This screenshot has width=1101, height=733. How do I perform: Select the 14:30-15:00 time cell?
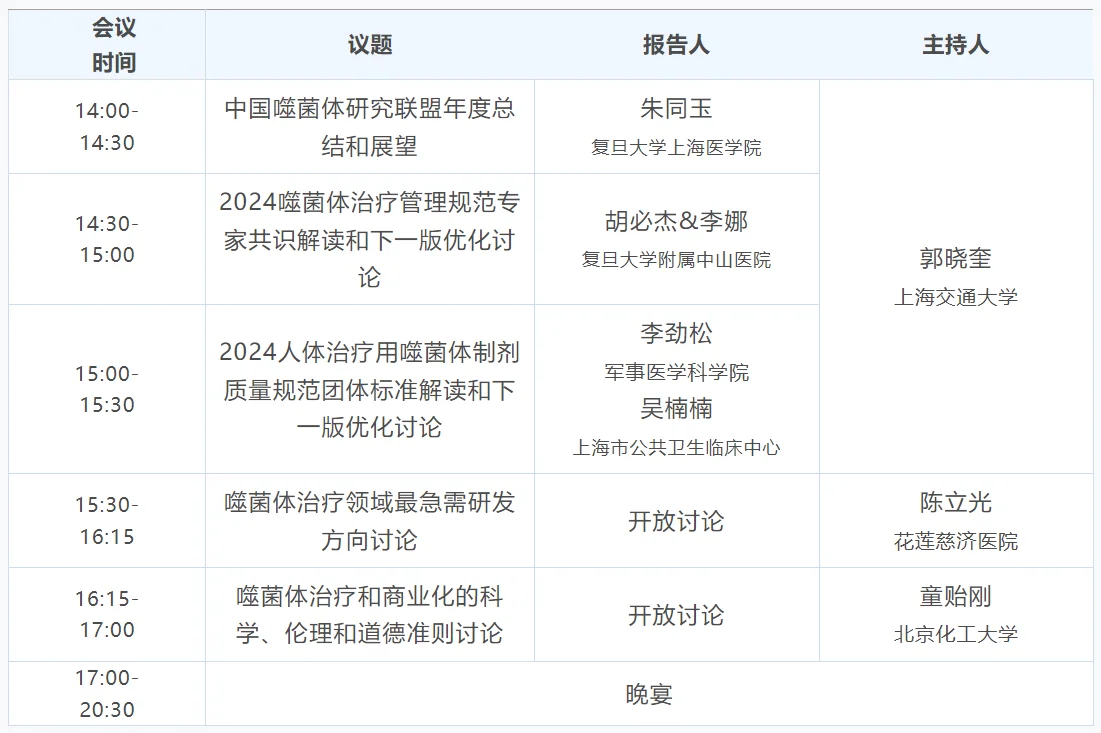[x=107, y=239]
